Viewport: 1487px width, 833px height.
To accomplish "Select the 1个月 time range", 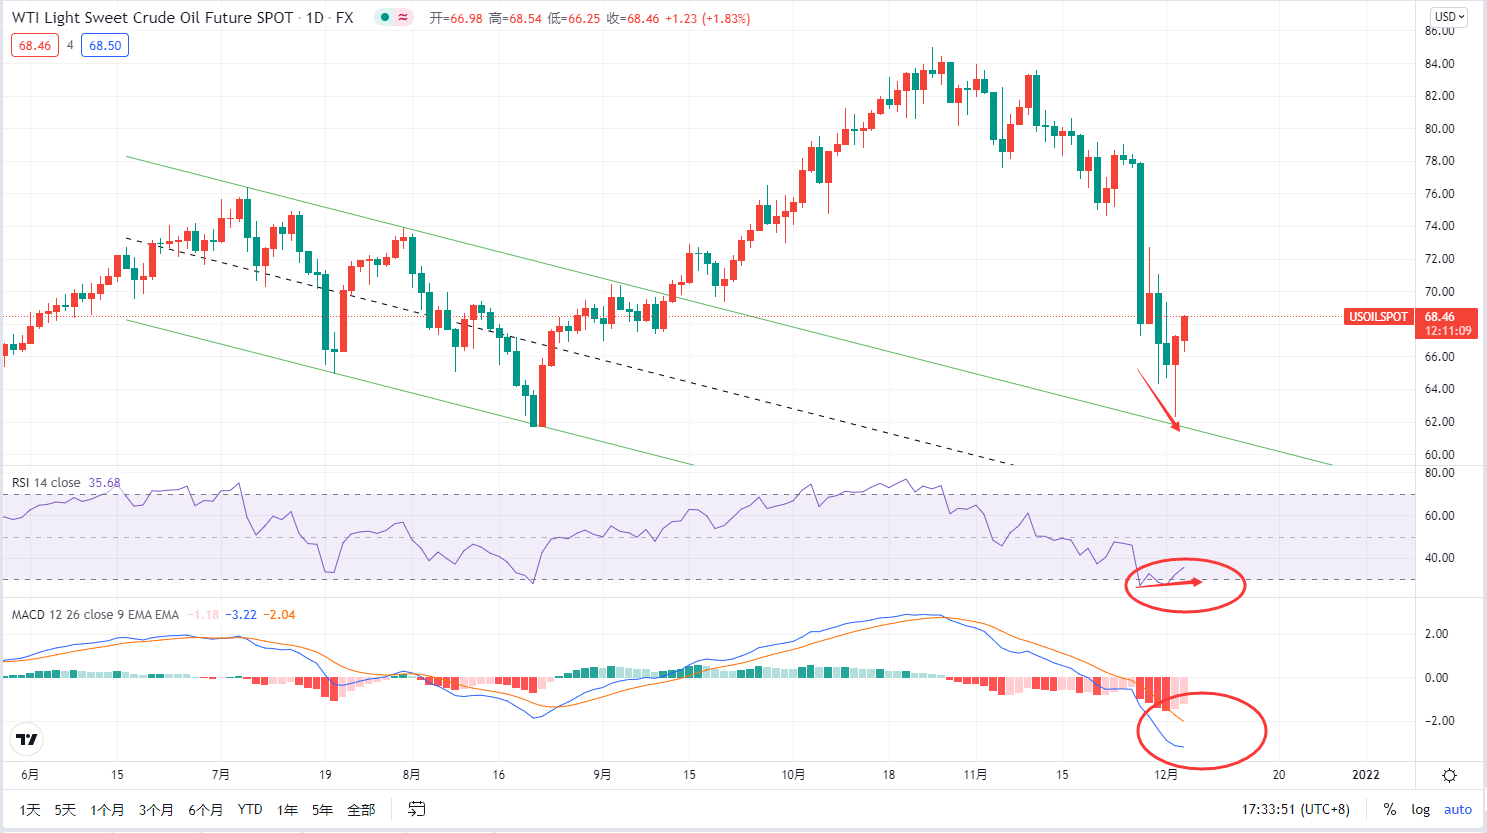I will pos(107,809).
